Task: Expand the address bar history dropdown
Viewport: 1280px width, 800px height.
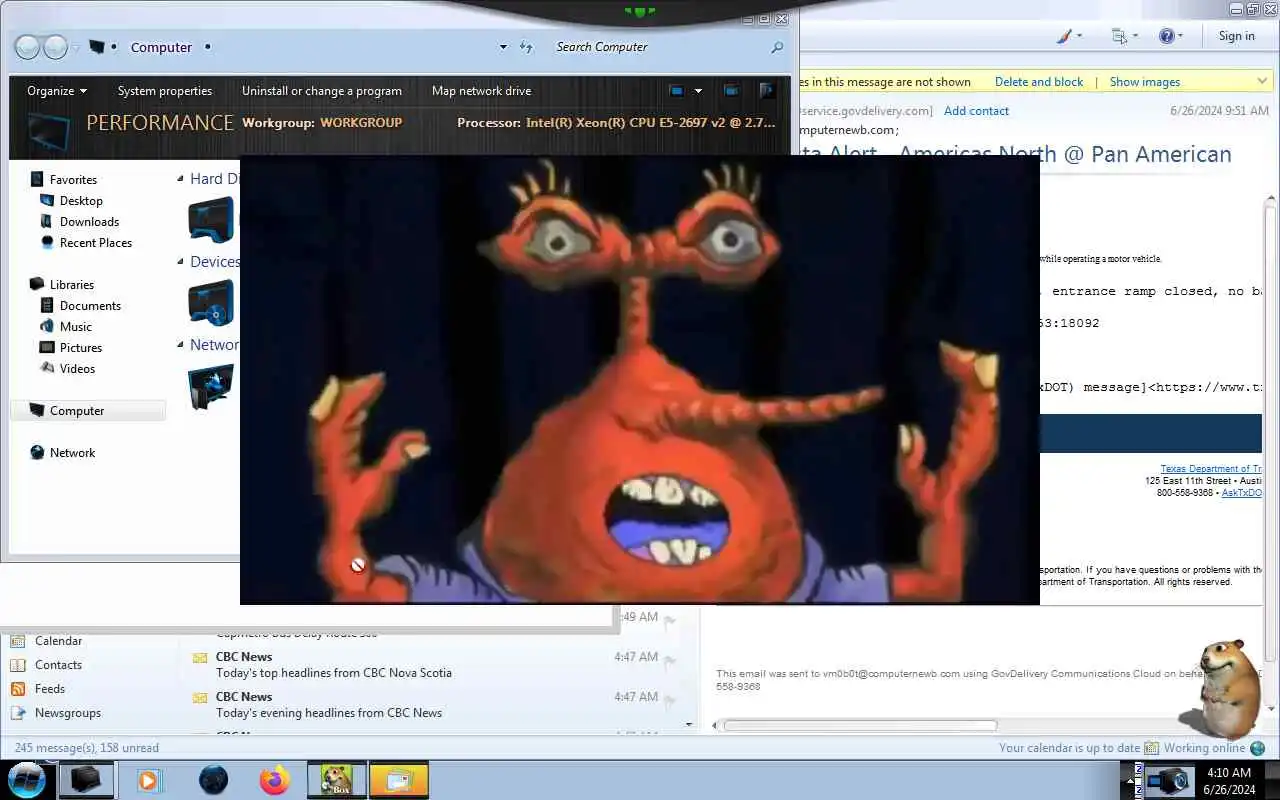Action: pos(503,47)
